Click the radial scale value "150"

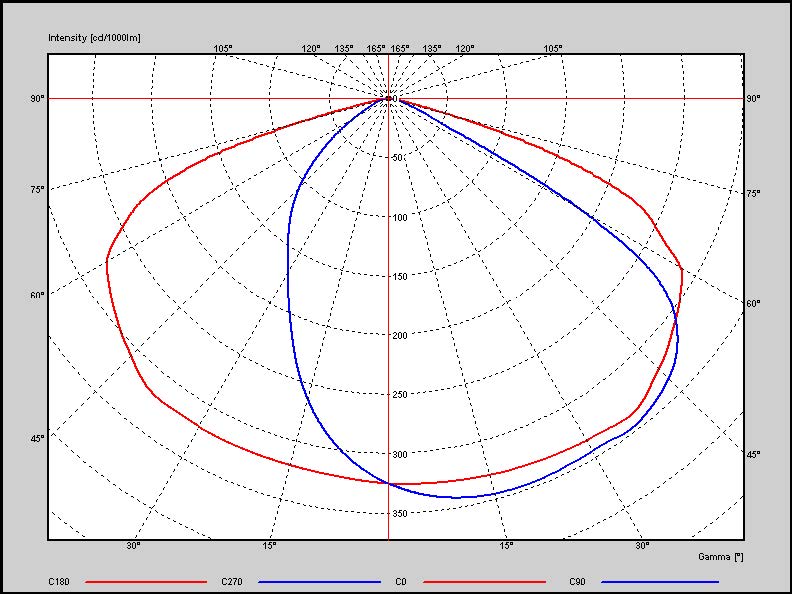400,277
